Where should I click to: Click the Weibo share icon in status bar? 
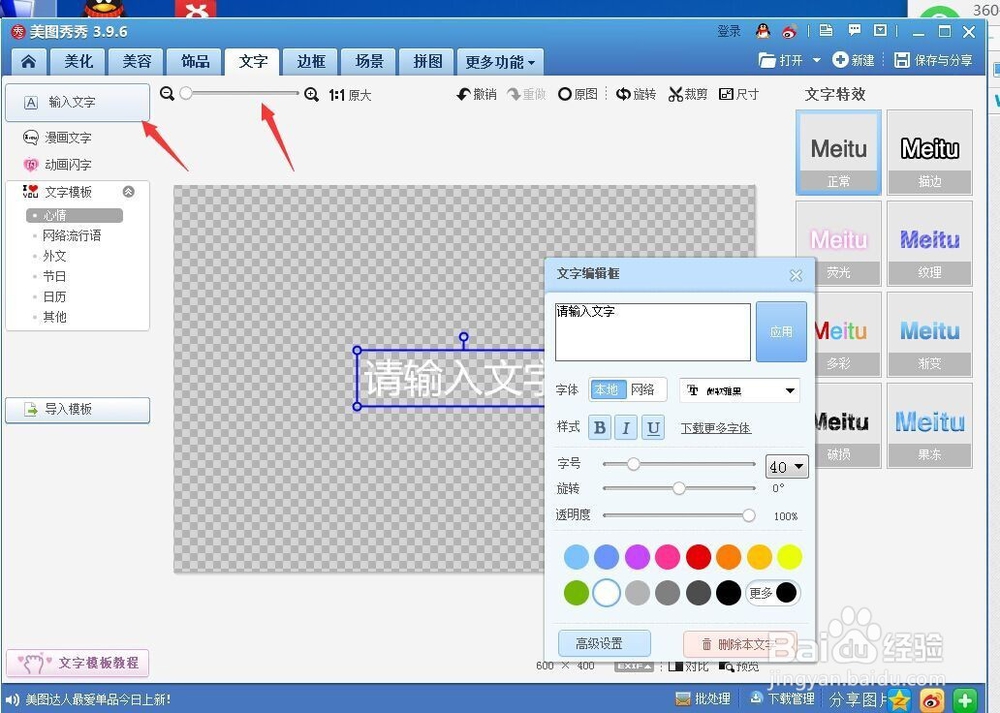[932, 700]
